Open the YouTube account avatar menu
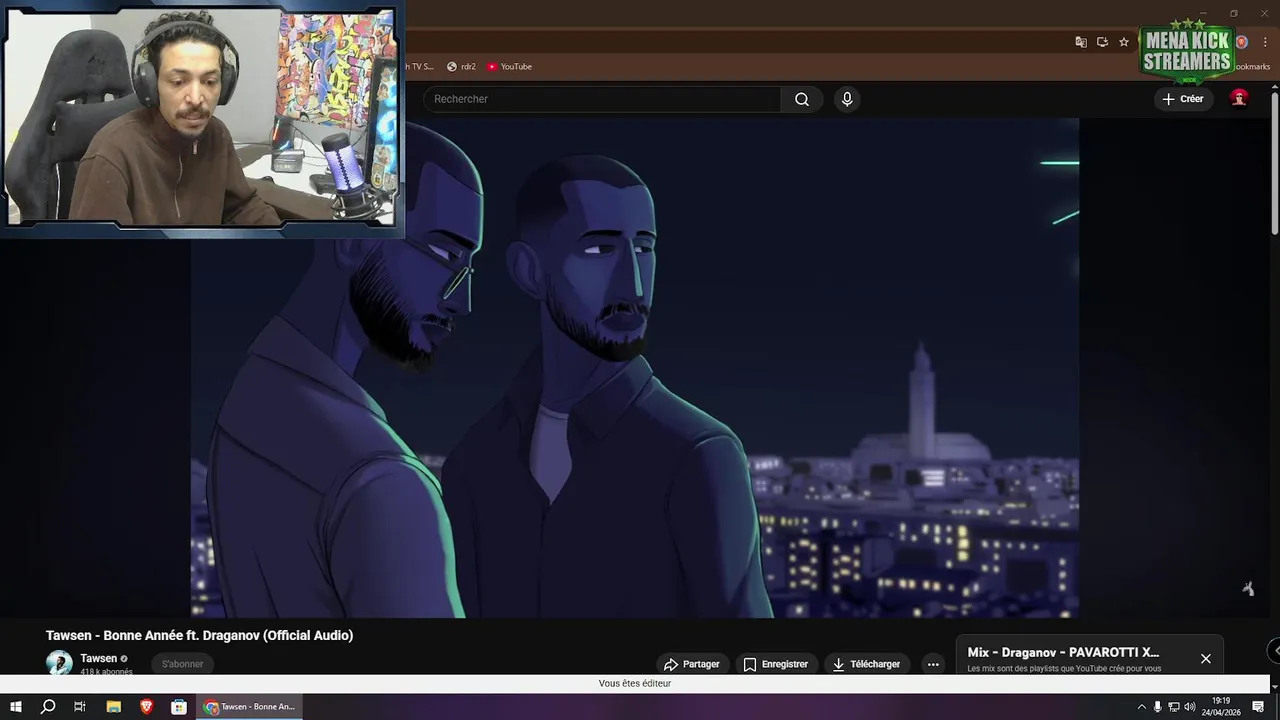The width and height of the screenshot is (1280, 720). tap(1239, 98)
